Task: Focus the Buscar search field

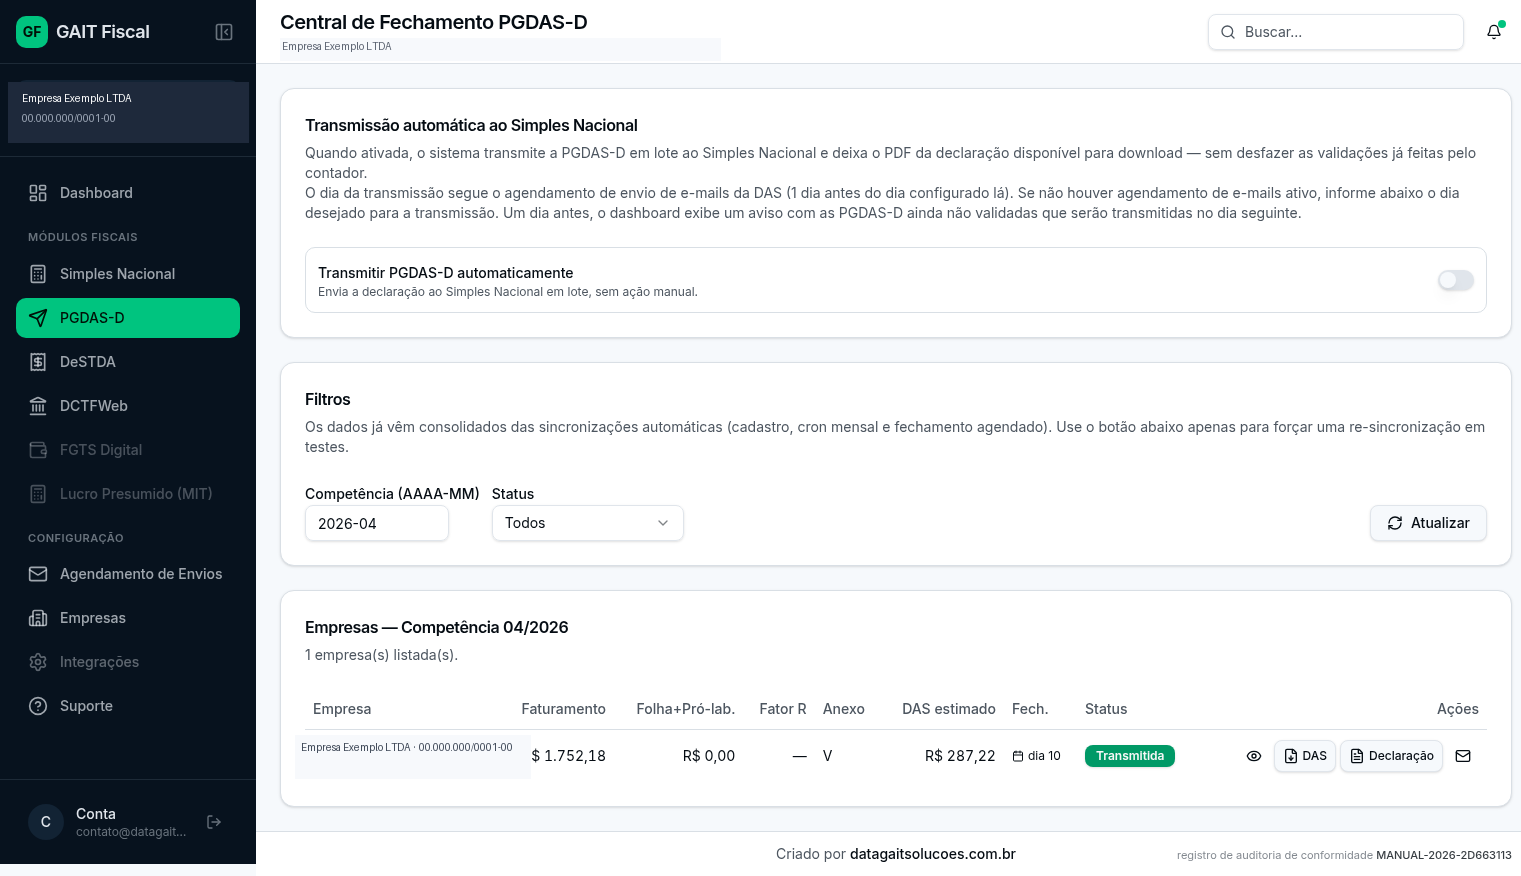Action: pos(1336,32)
